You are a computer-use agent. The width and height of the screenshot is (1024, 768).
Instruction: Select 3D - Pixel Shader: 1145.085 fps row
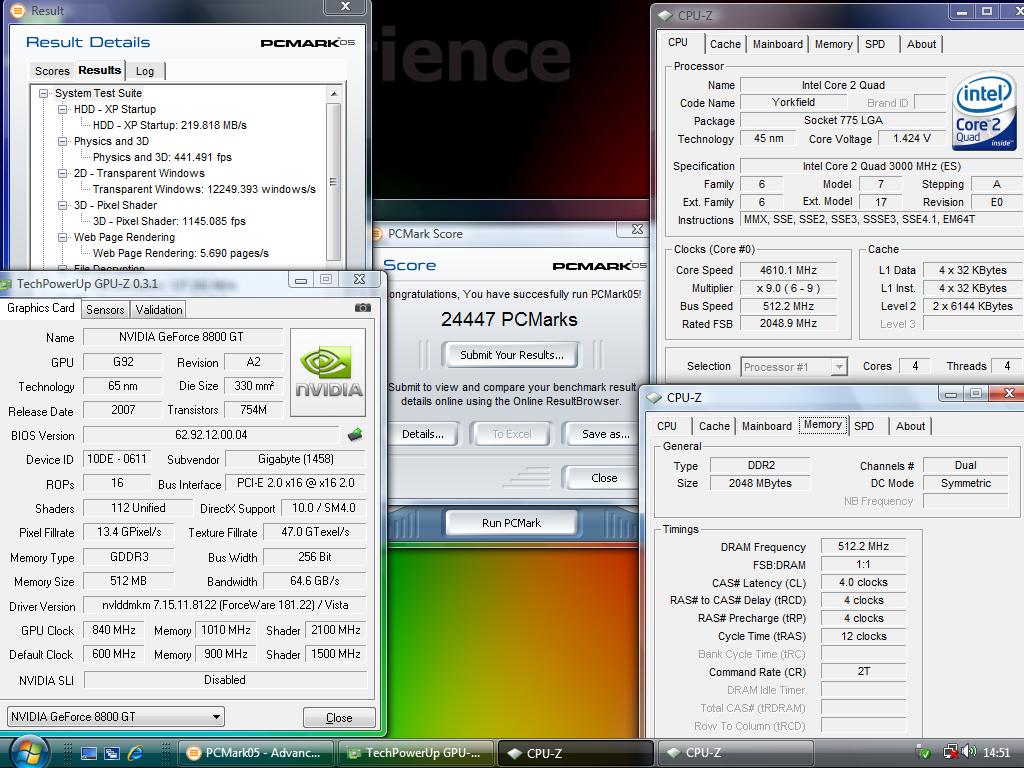(x=169, y=221)
